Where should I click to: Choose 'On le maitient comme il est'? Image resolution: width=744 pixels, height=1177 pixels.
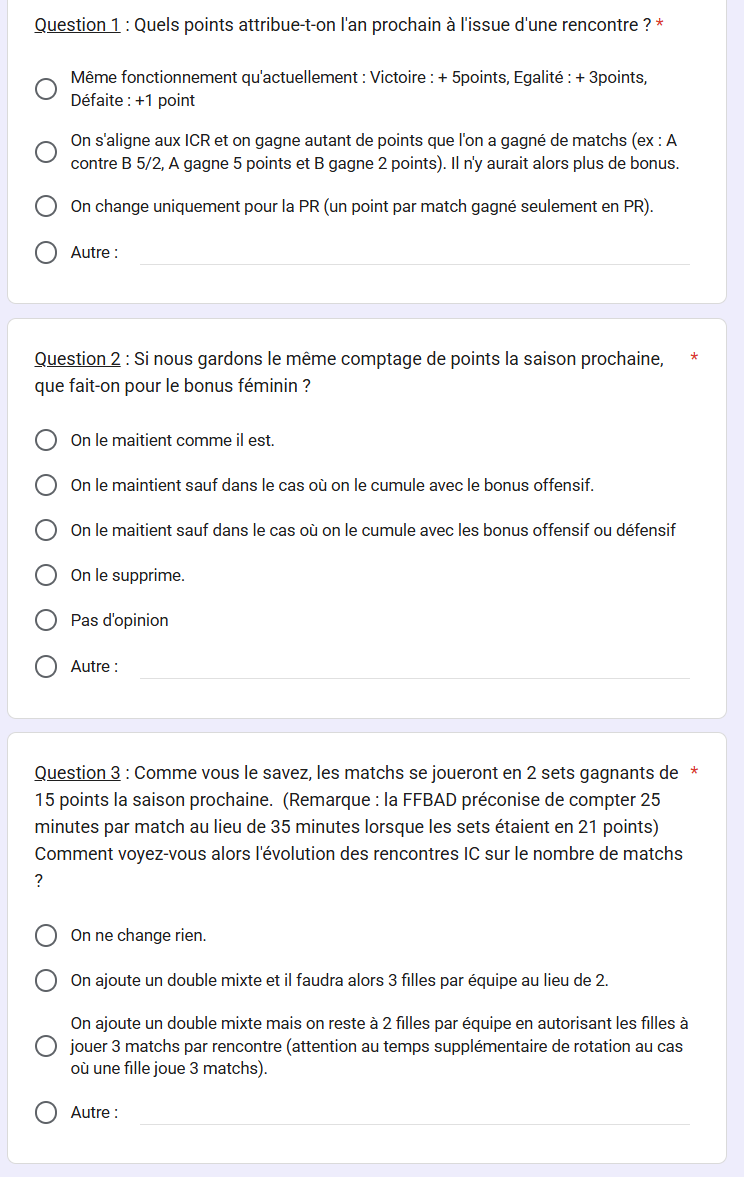(46, 440)
